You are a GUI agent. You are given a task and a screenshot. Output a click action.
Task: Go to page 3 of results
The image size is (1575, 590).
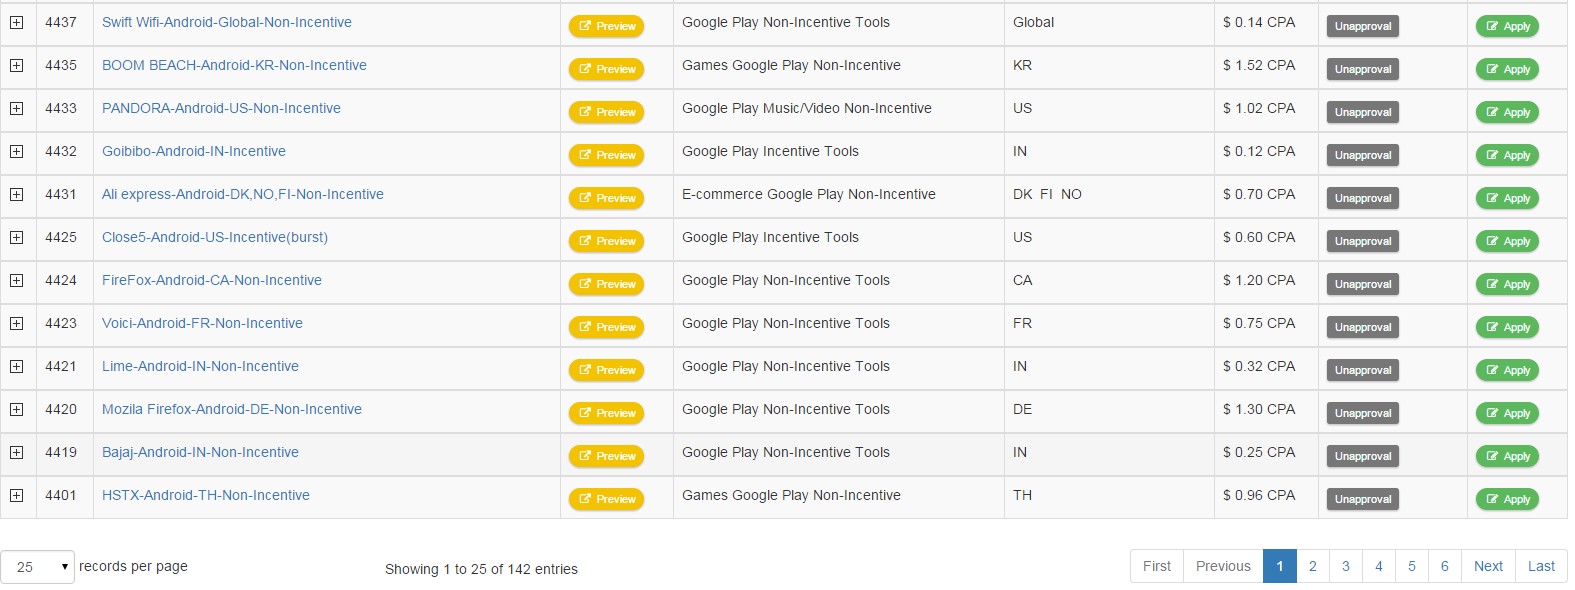pyautogui.click(x=1345, y=566)
